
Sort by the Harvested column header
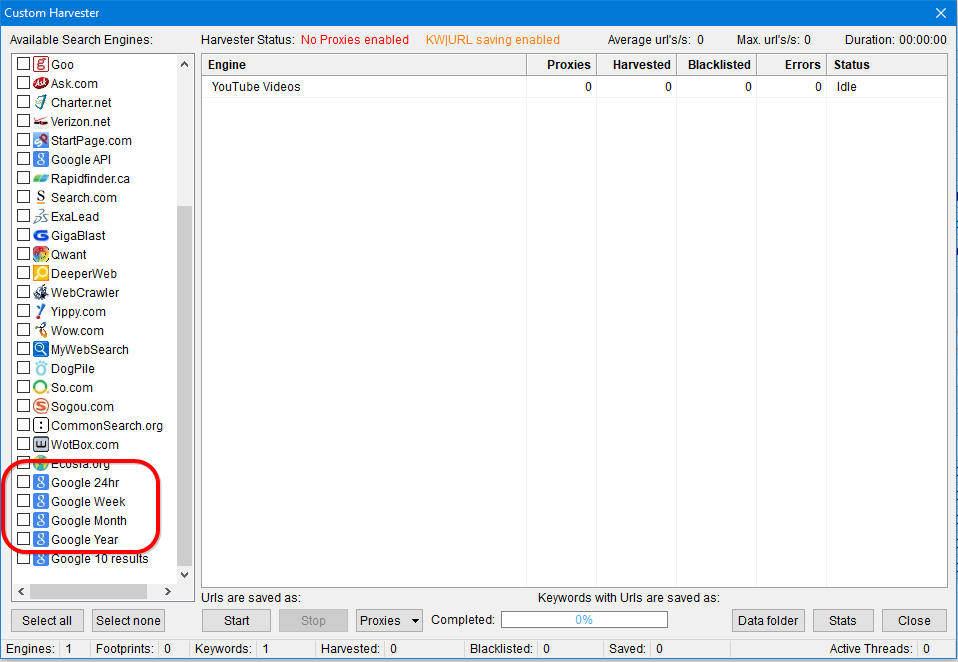pos(637,65)
